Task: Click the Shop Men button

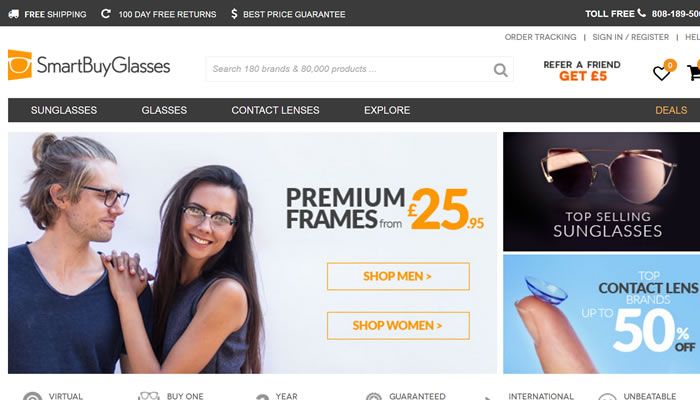Action: point(398,276)
